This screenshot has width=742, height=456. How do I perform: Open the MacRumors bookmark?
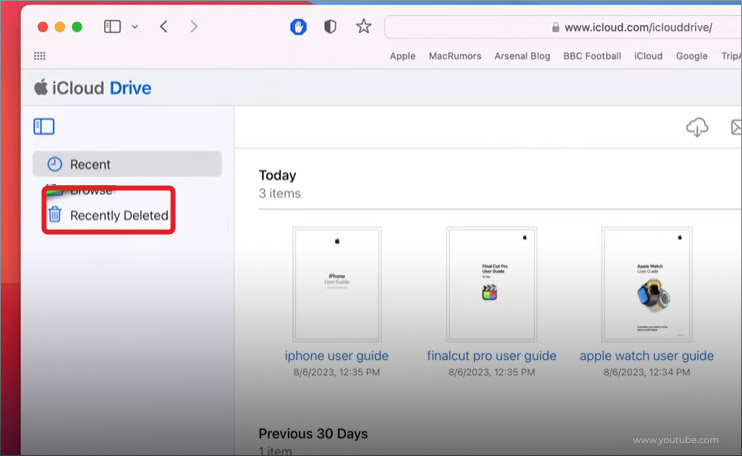pos(455,56)
